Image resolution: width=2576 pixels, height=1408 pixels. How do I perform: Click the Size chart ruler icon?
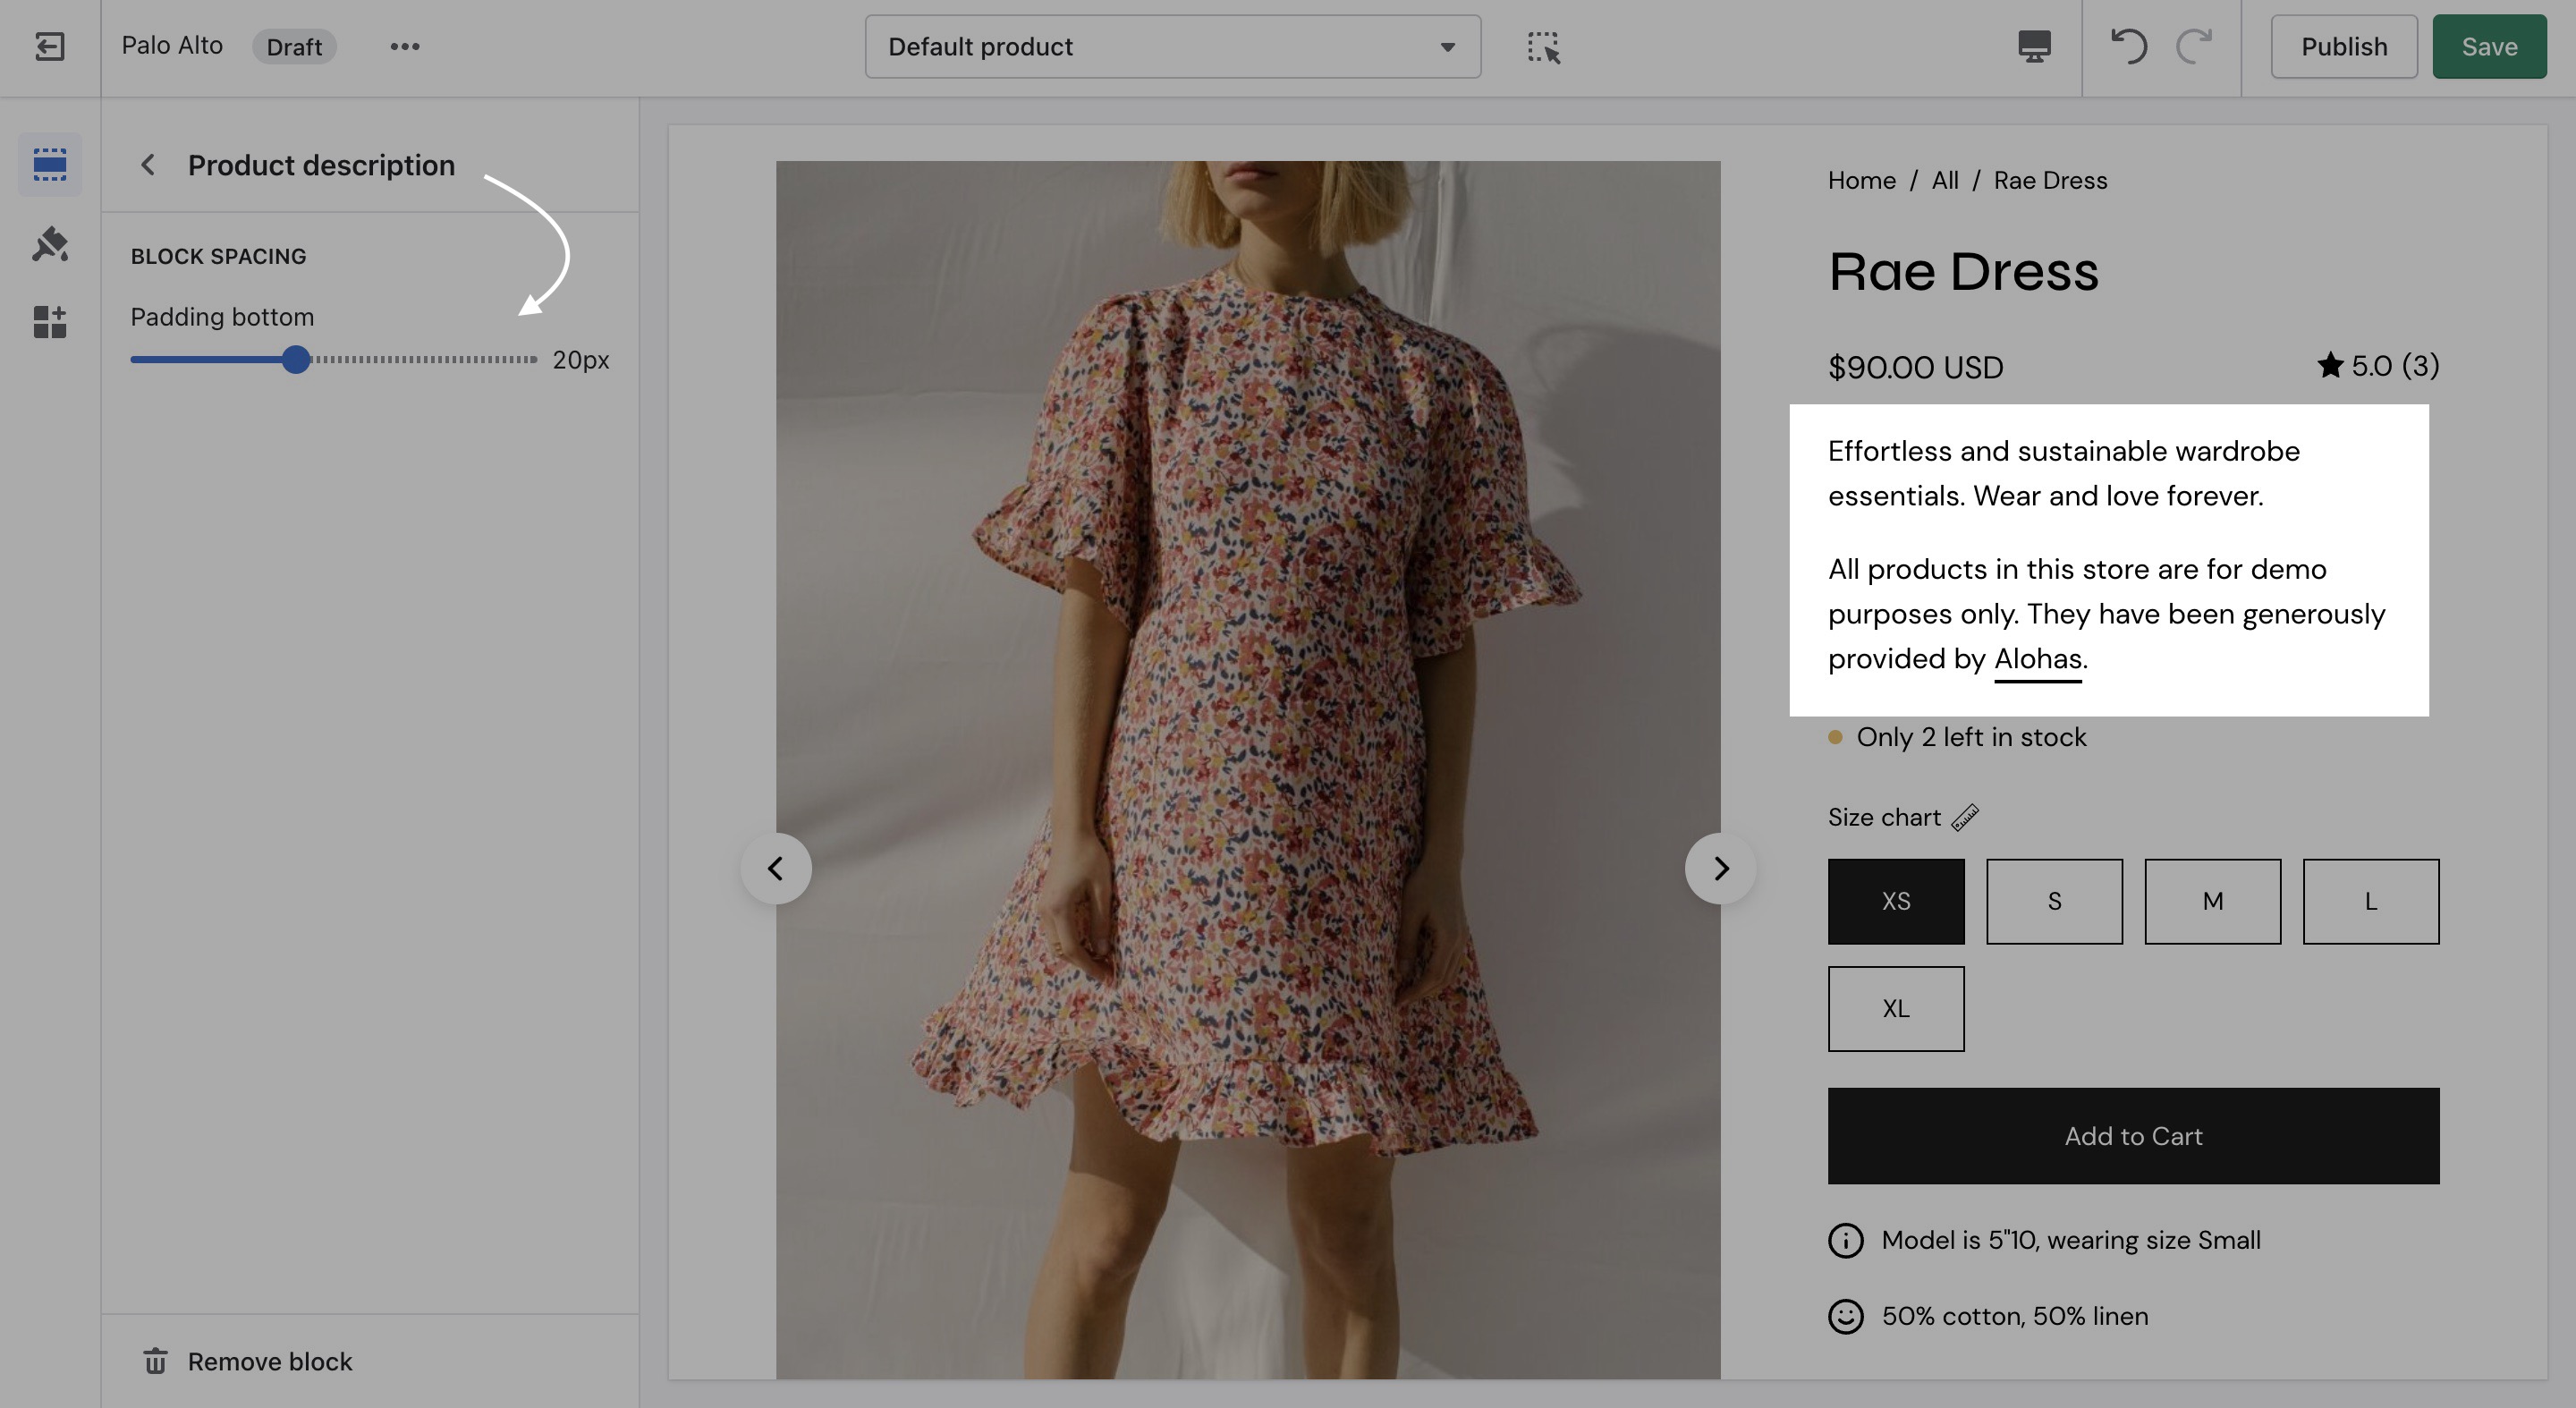1964,817
